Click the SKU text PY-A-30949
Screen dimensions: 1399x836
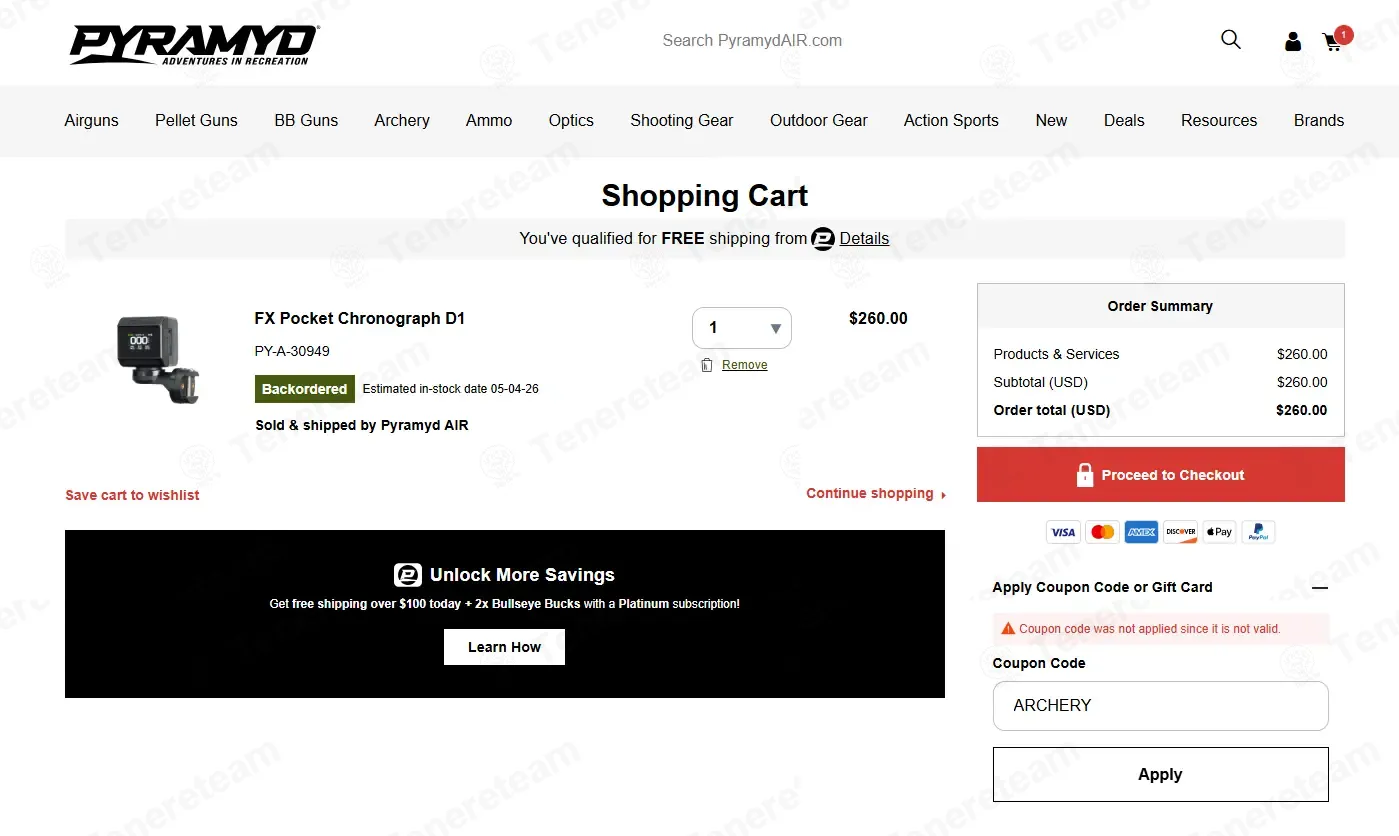coord(292,352)
